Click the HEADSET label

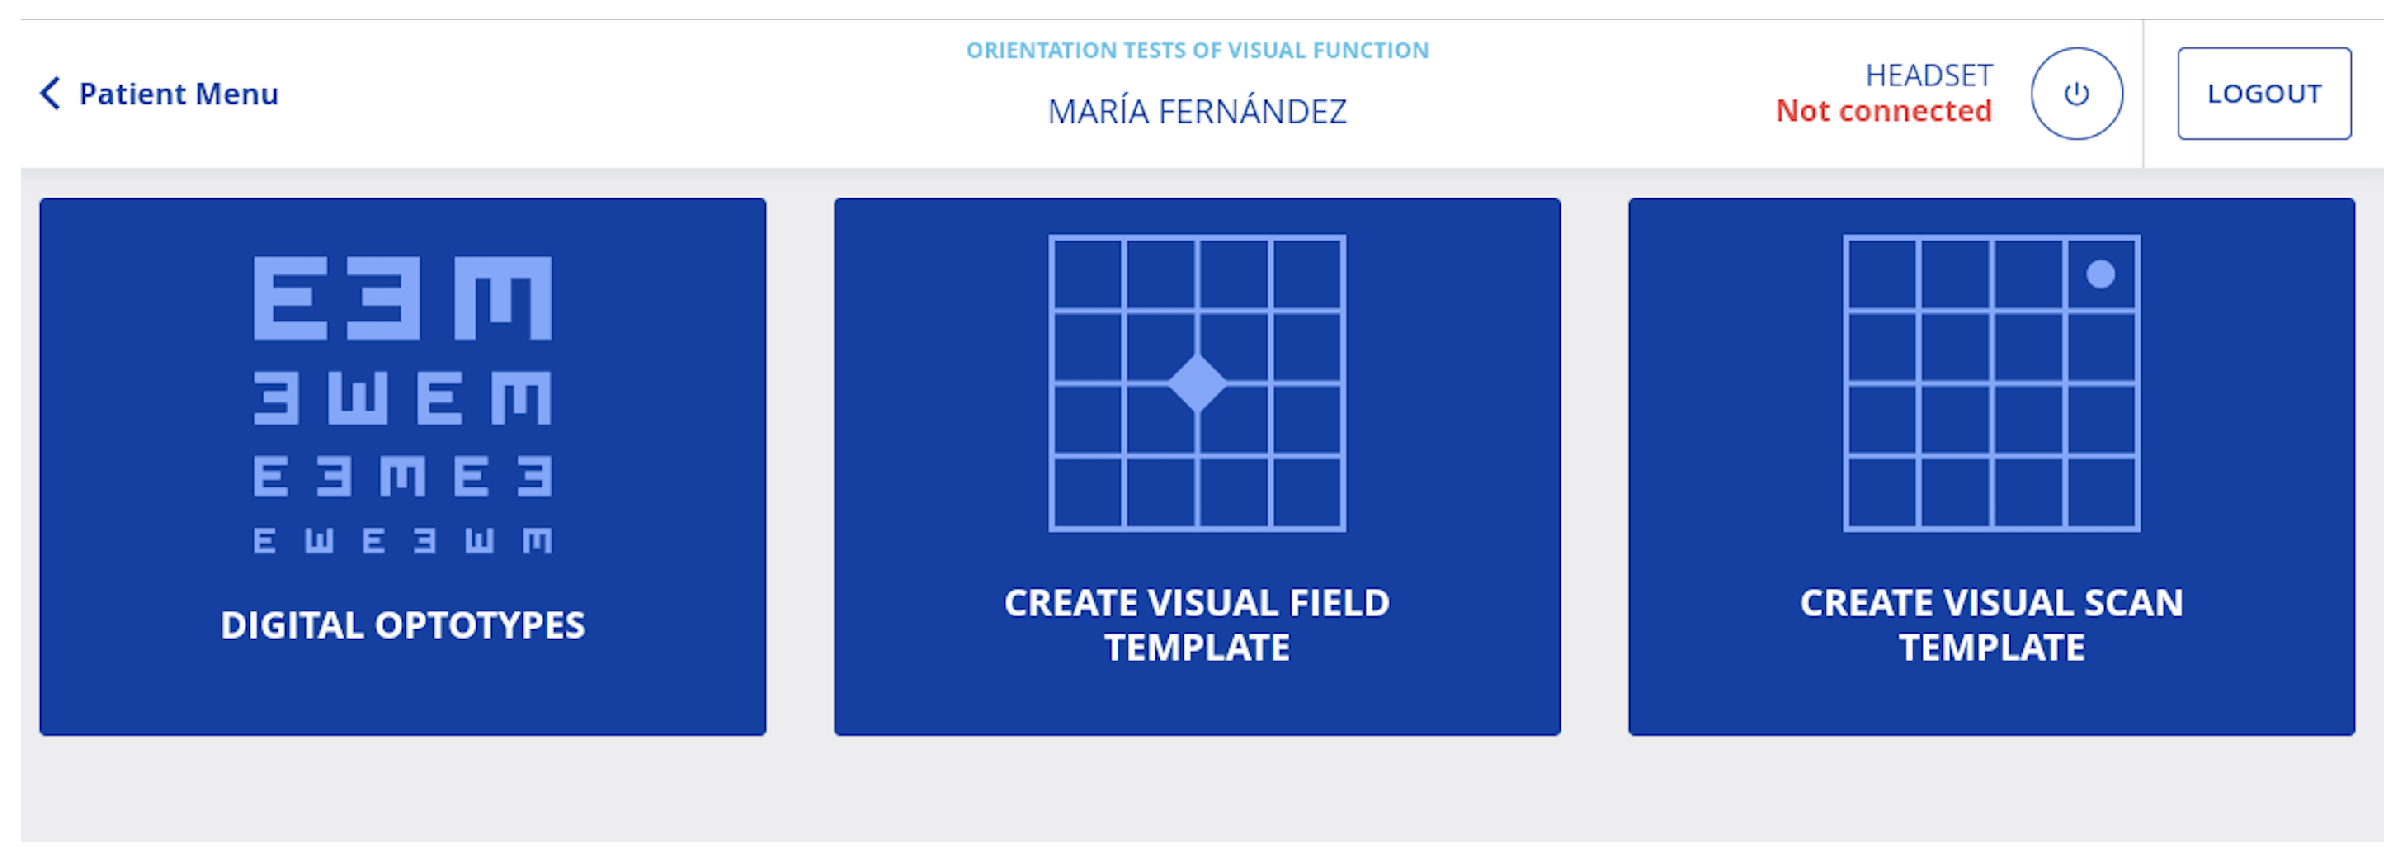tap(1928, 75)
